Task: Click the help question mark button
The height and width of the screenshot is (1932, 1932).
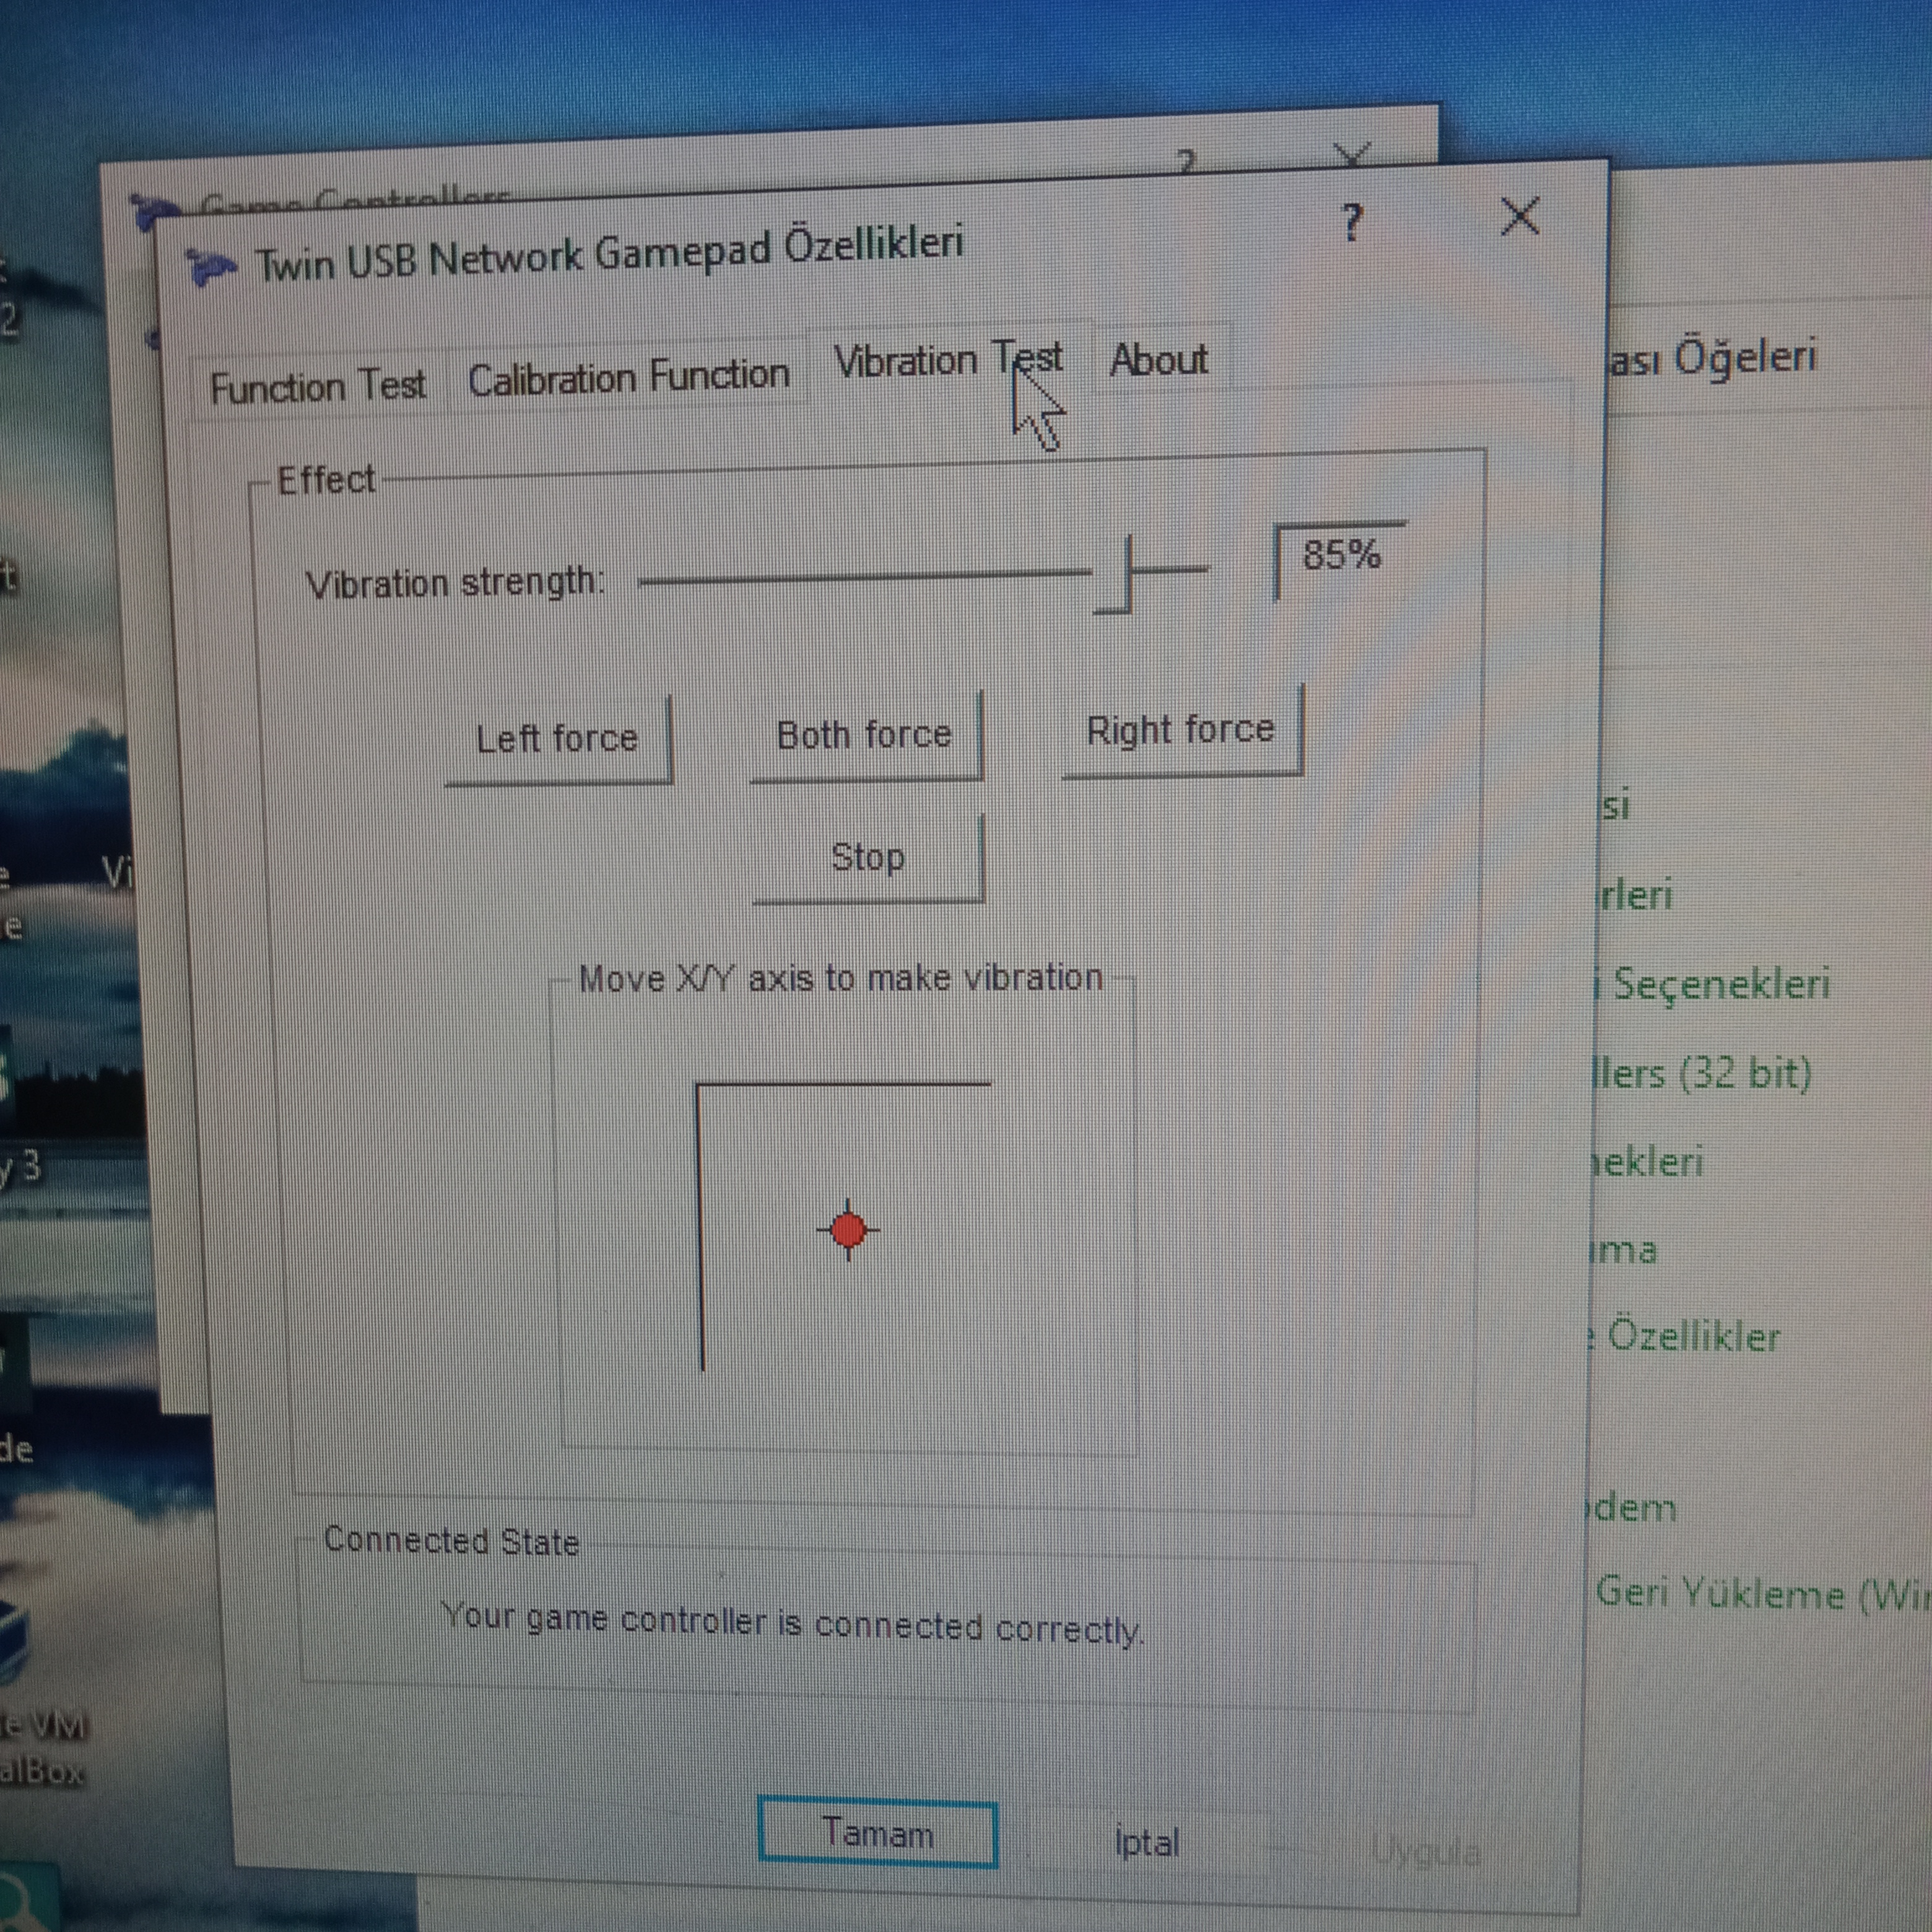Action: click(1352, 222)
